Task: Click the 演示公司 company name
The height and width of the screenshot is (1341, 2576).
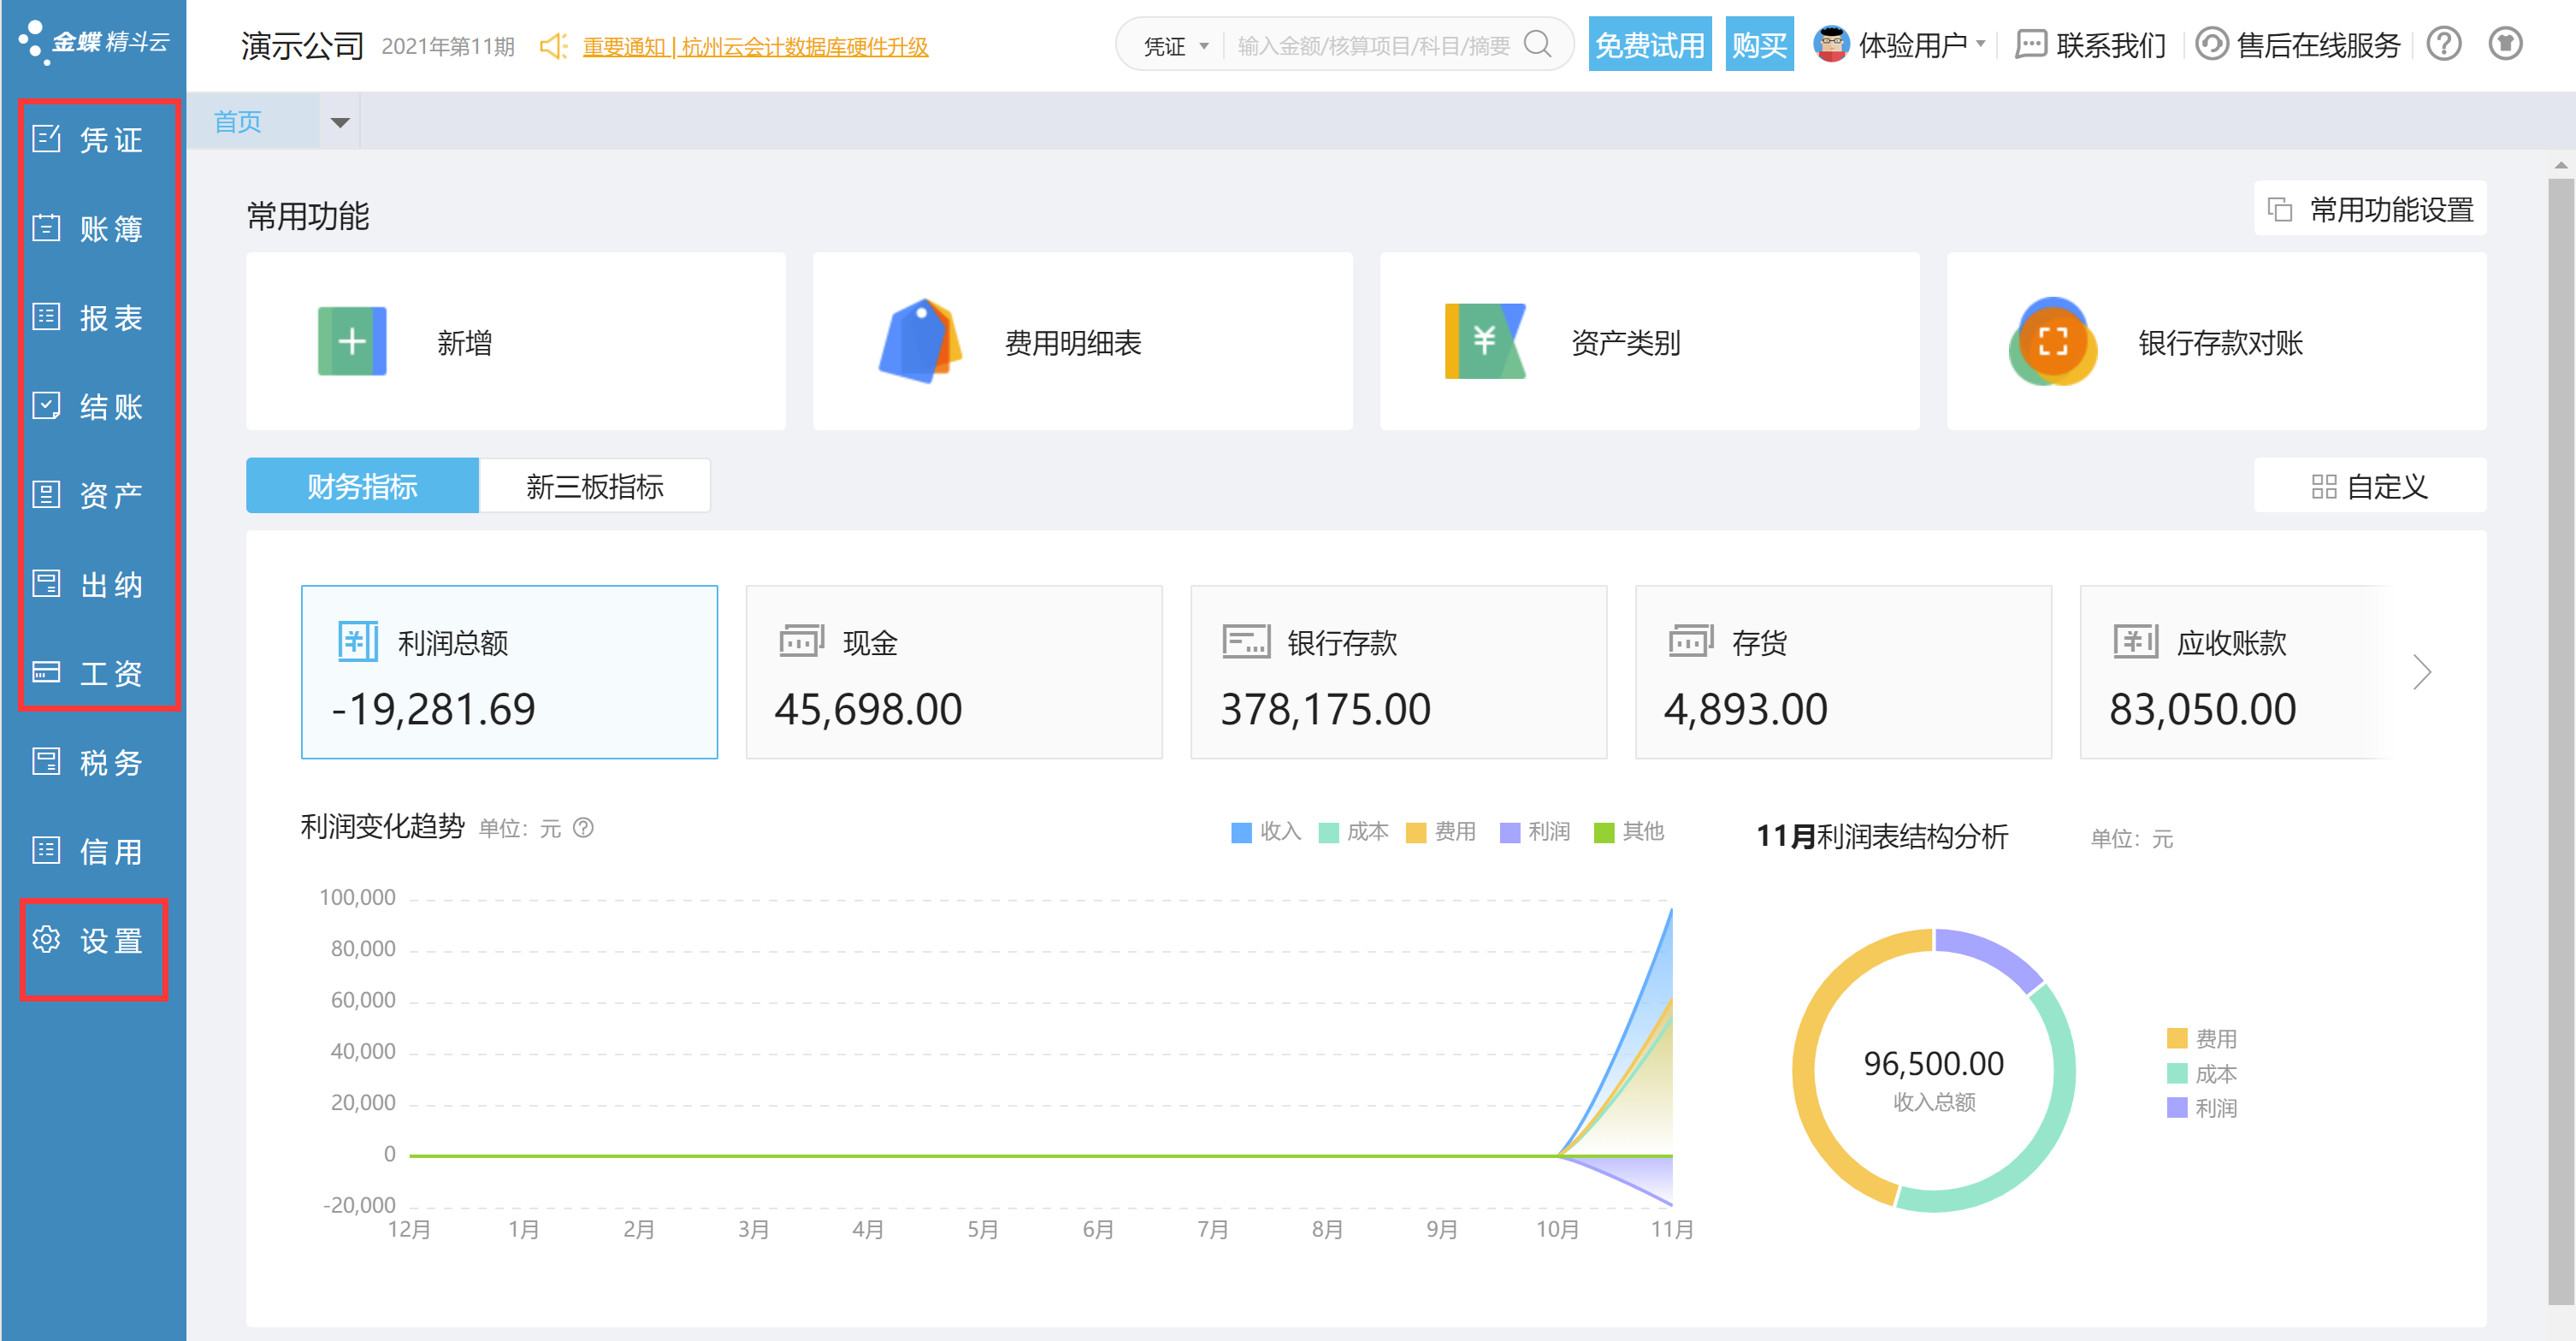Action: click(302, 46)
